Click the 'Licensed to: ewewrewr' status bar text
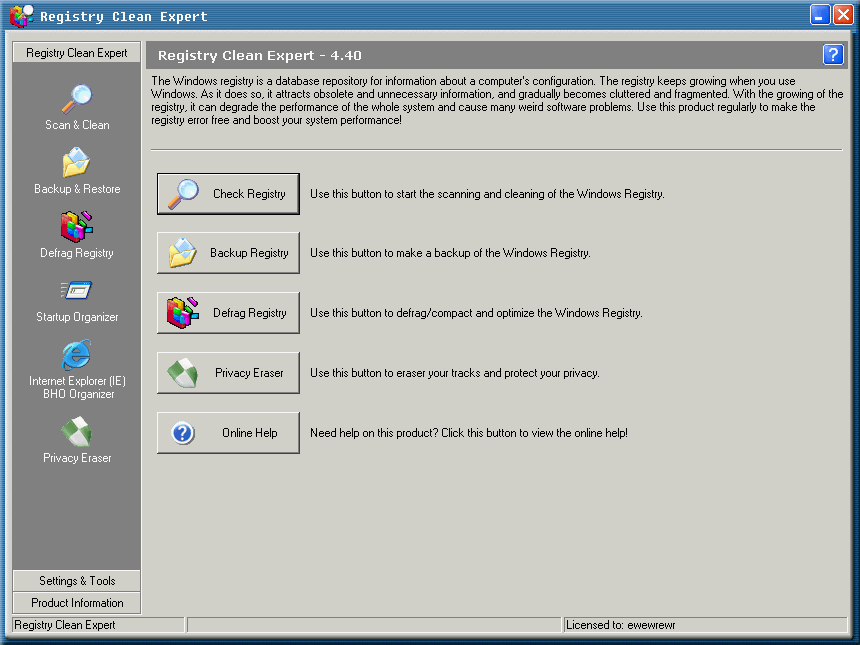The image size is (860, 645). pyautogui.click(x=620, y=625)
